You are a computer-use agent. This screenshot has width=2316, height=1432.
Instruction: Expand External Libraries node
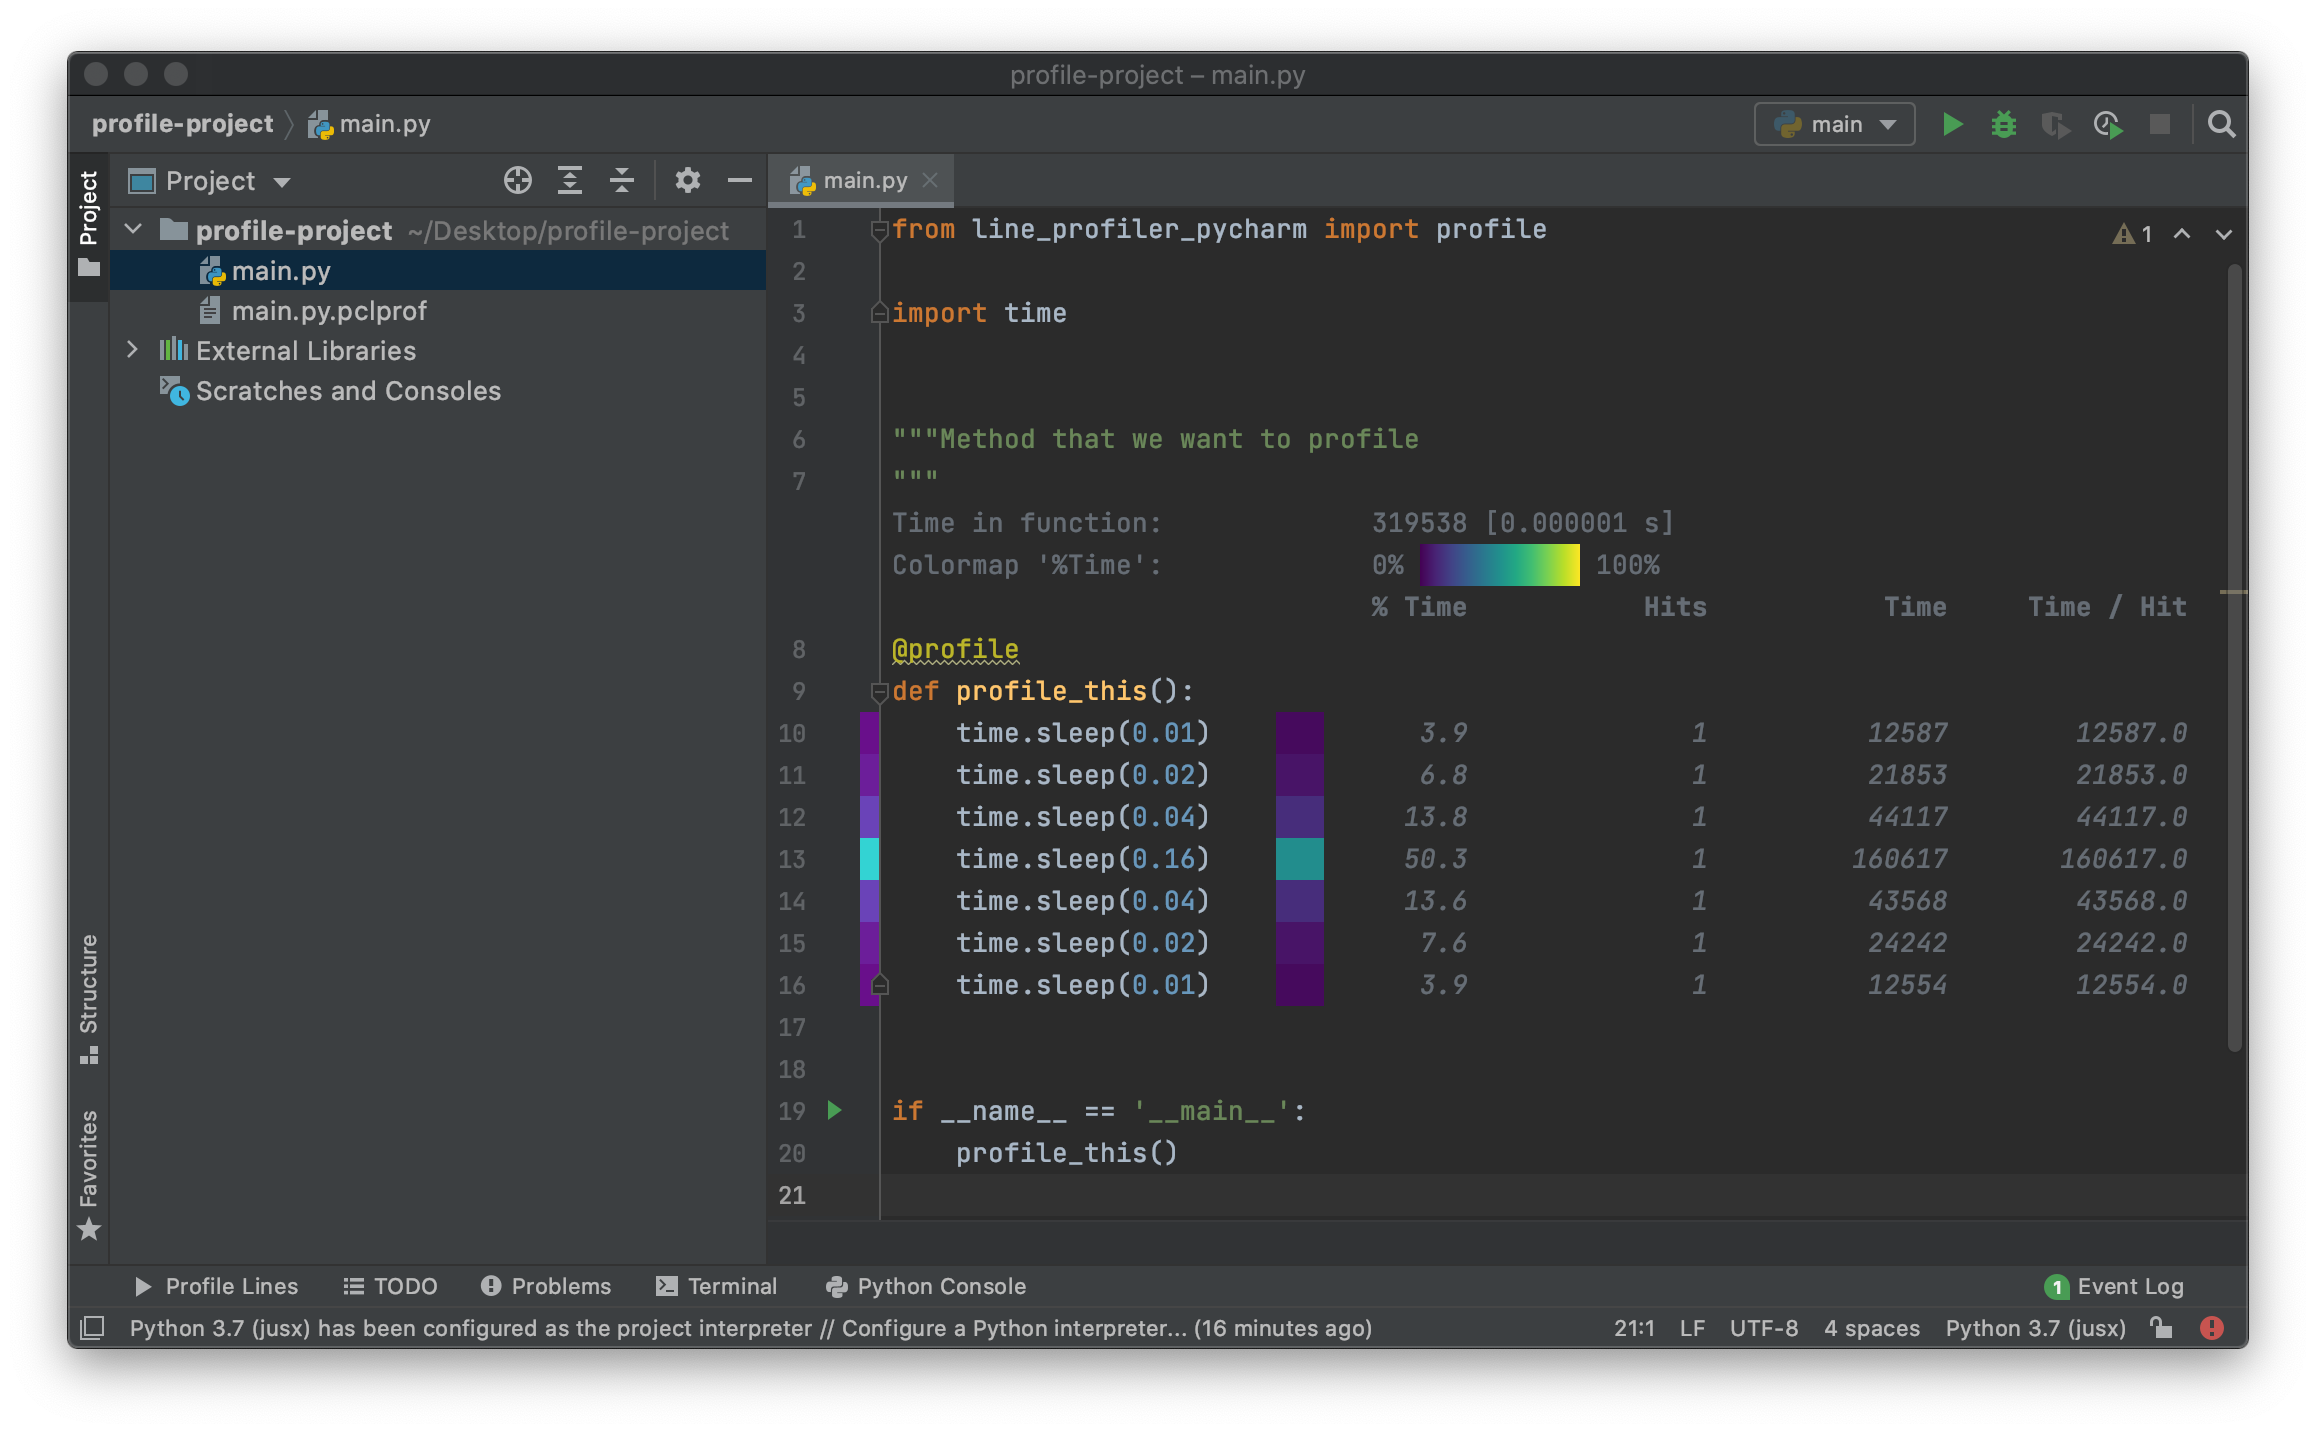click(133, 350)
